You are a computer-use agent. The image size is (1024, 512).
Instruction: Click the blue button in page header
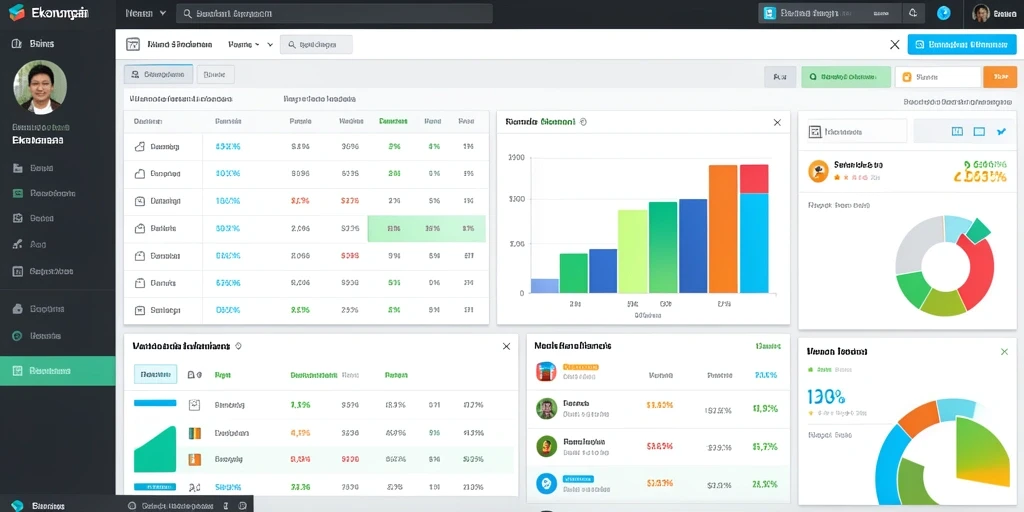coord(962,44)
